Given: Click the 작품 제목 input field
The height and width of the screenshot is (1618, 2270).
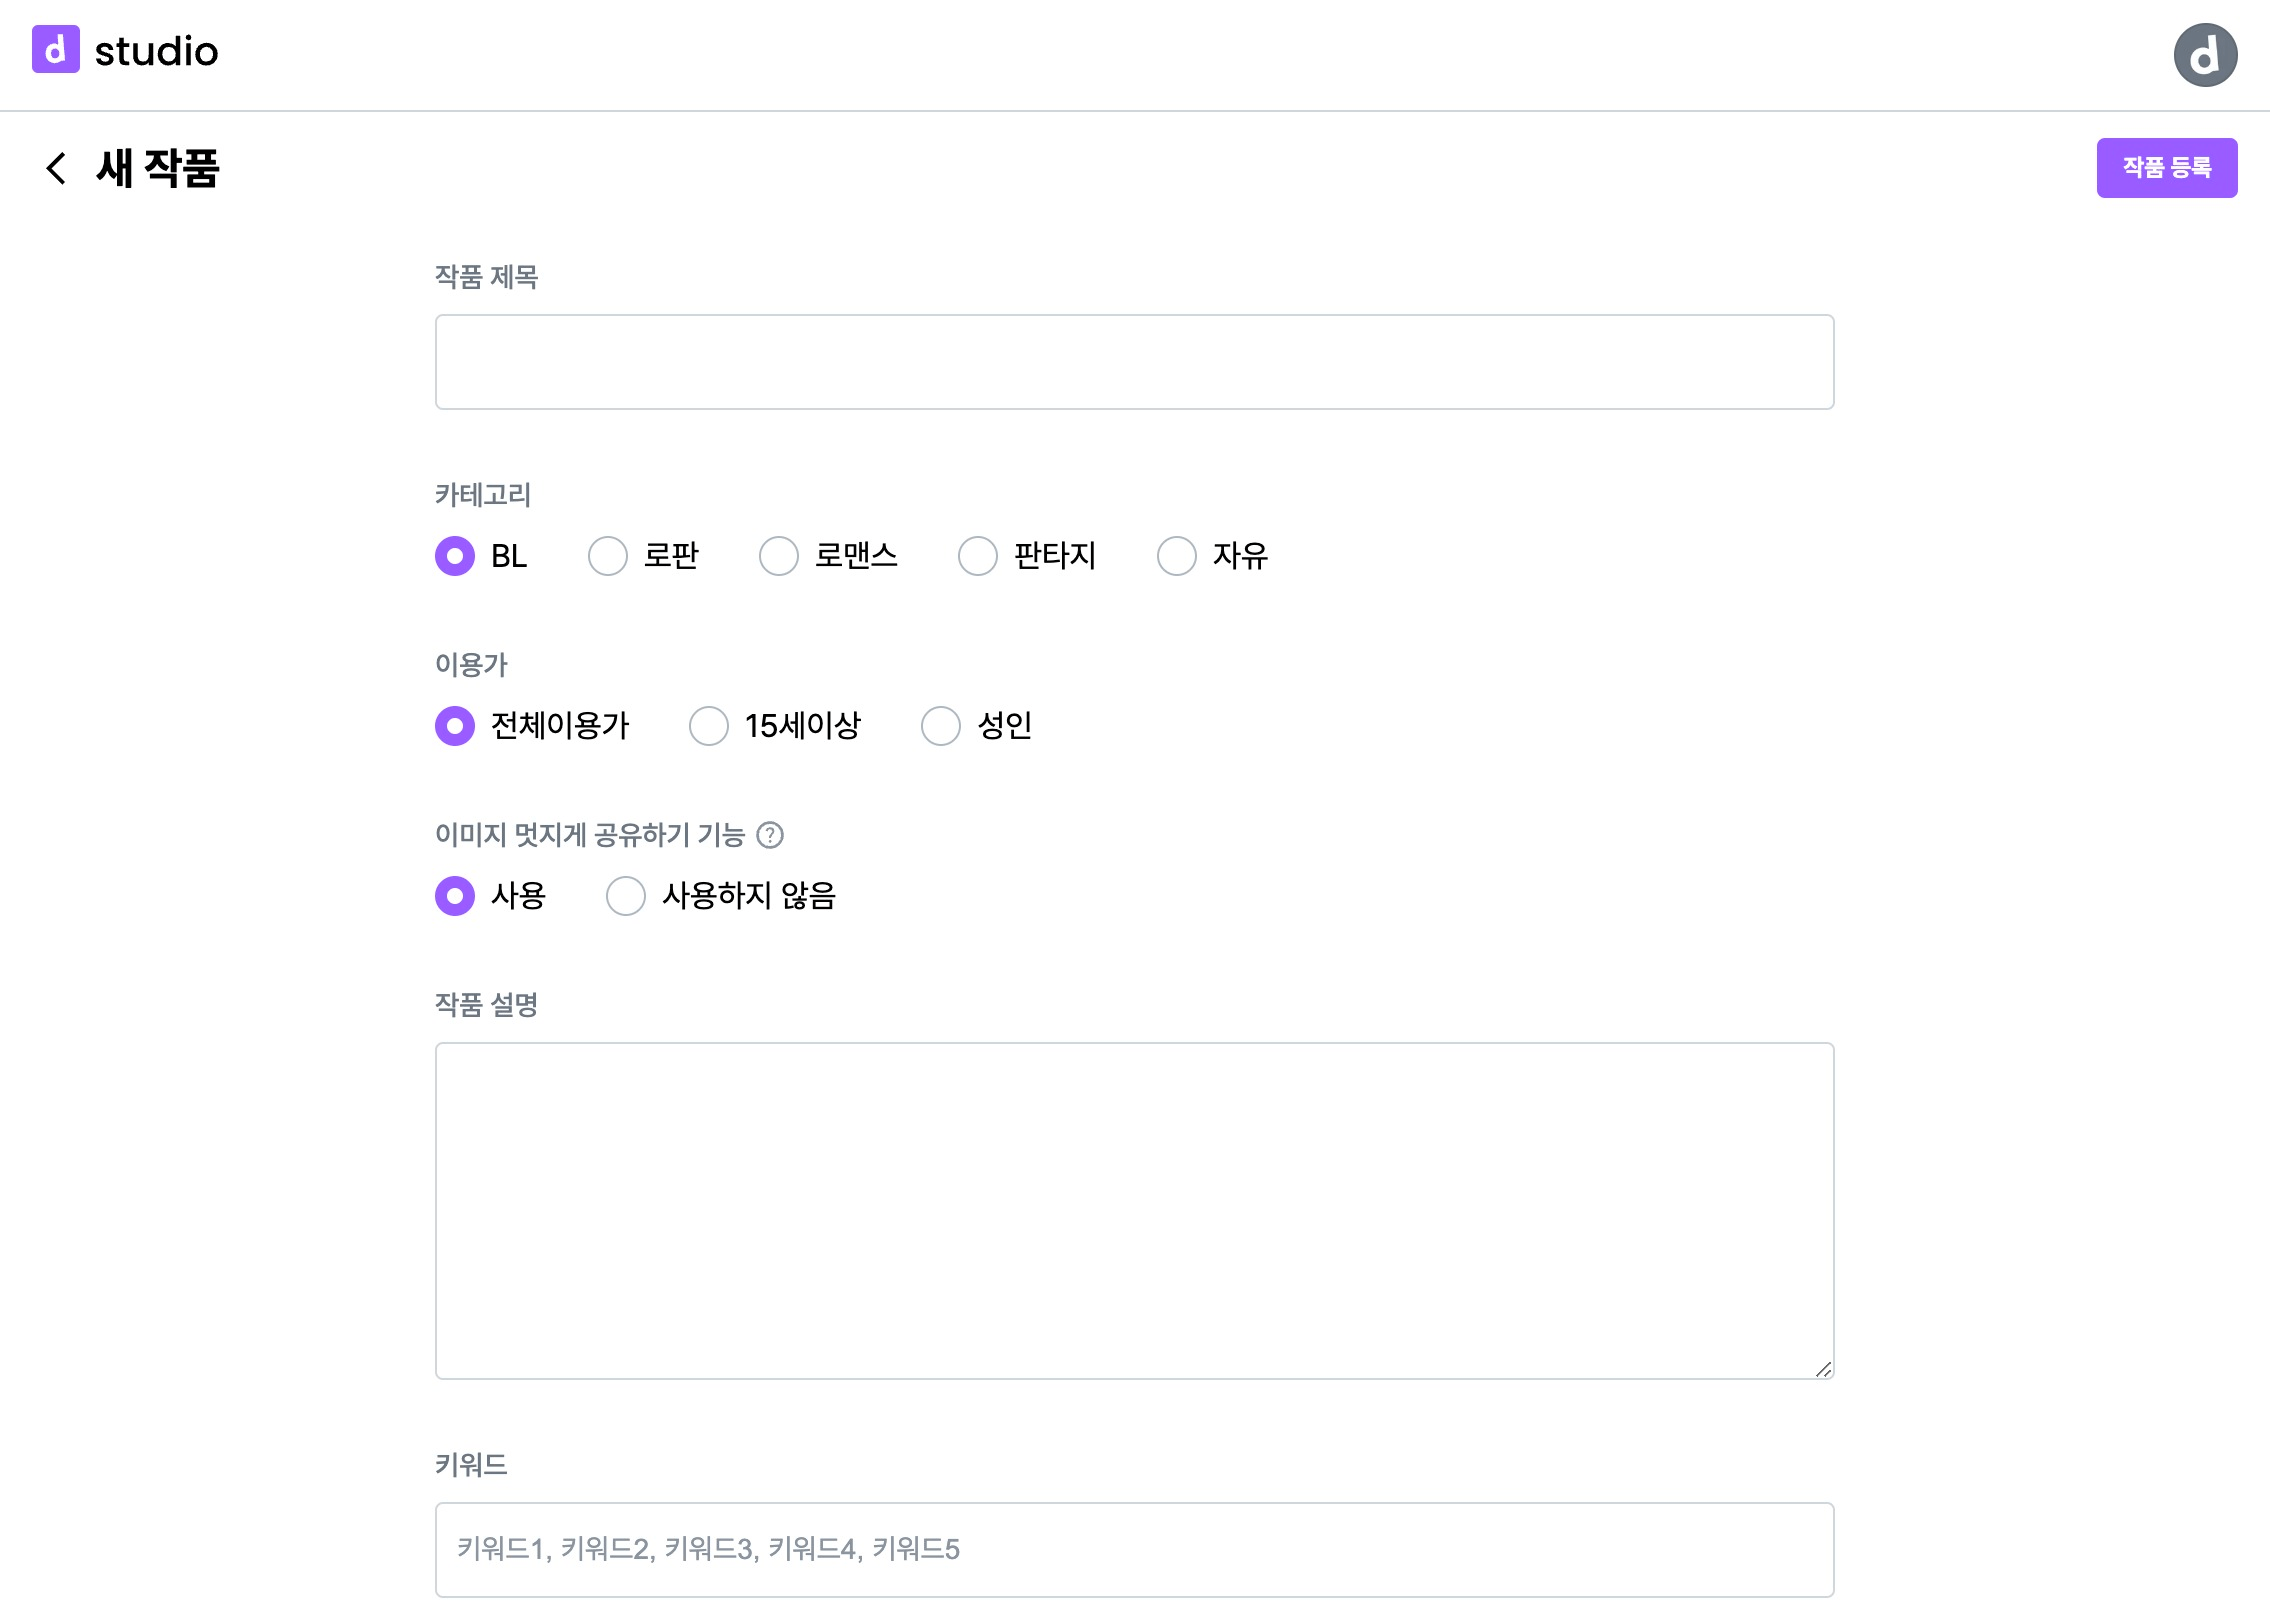Looking at the screenshot, I should coord(1134,362).
